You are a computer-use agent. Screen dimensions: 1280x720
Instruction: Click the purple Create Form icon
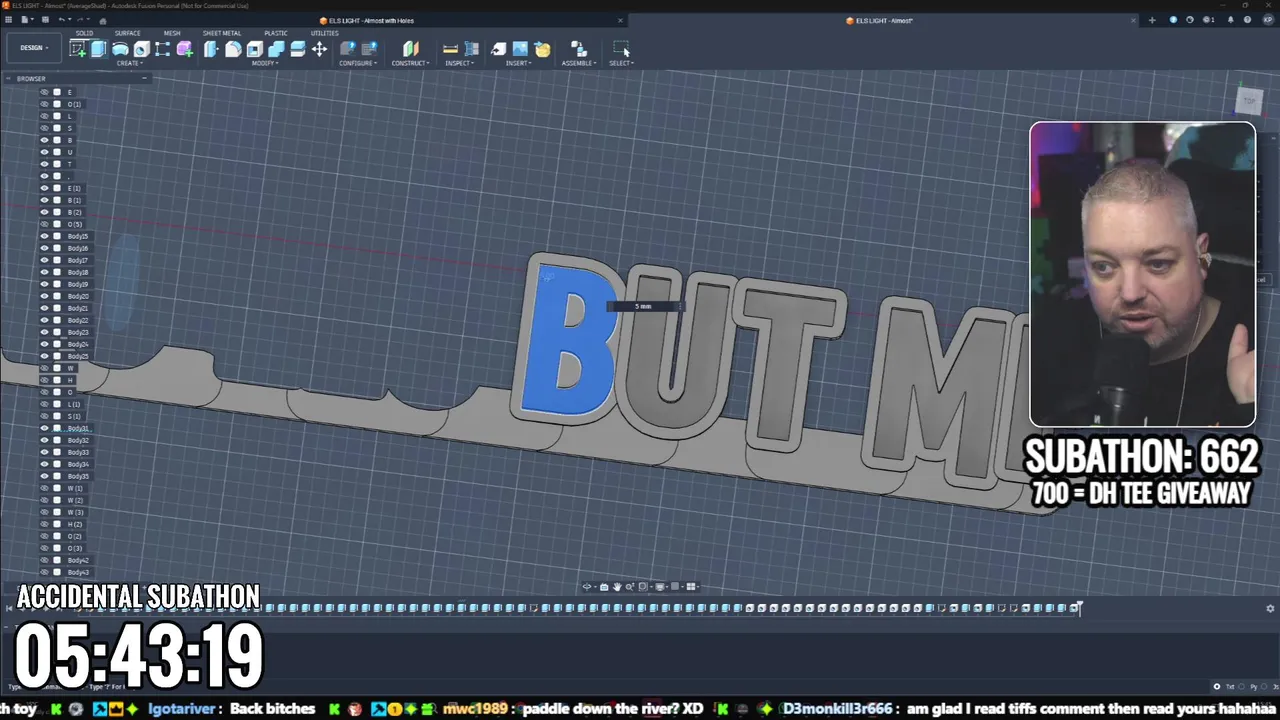coord(185,49)
